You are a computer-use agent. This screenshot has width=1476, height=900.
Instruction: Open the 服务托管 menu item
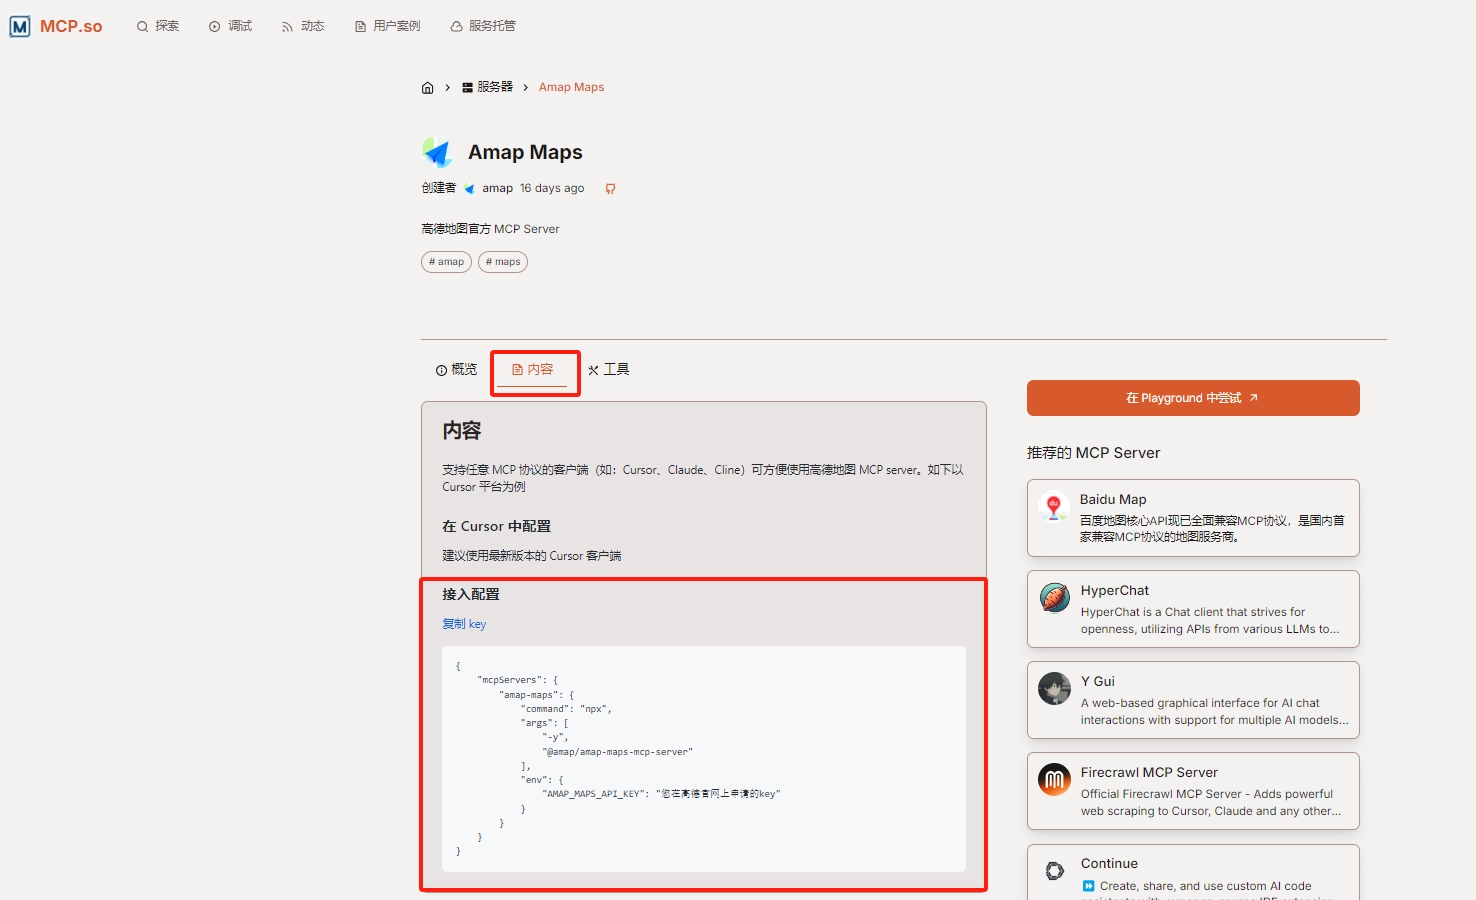[483, 26]
